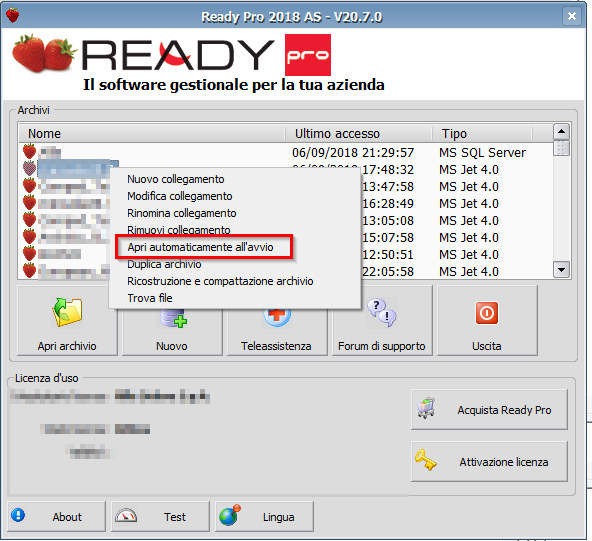
Task: Run the 'Test' button label
Action: [x=175, y=517]
